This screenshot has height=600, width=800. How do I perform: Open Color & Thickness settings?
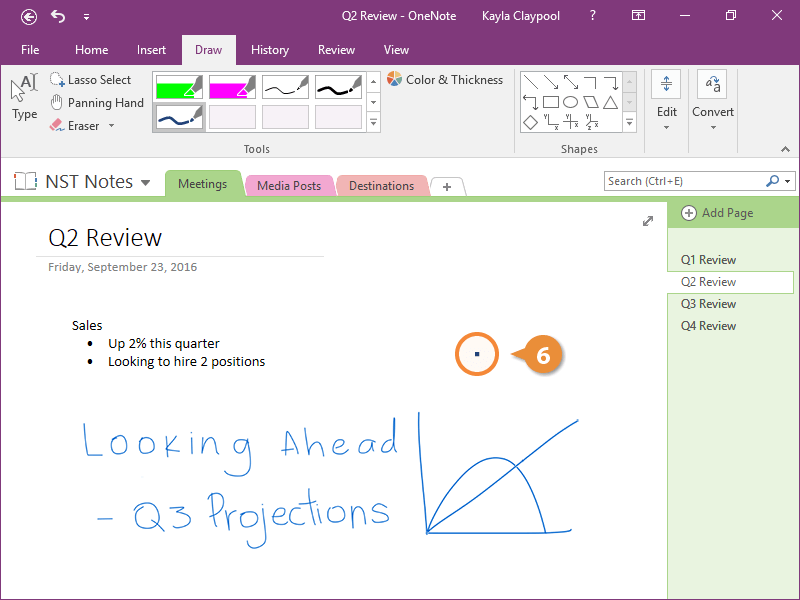pyautogui.click(x=445, y=80)
